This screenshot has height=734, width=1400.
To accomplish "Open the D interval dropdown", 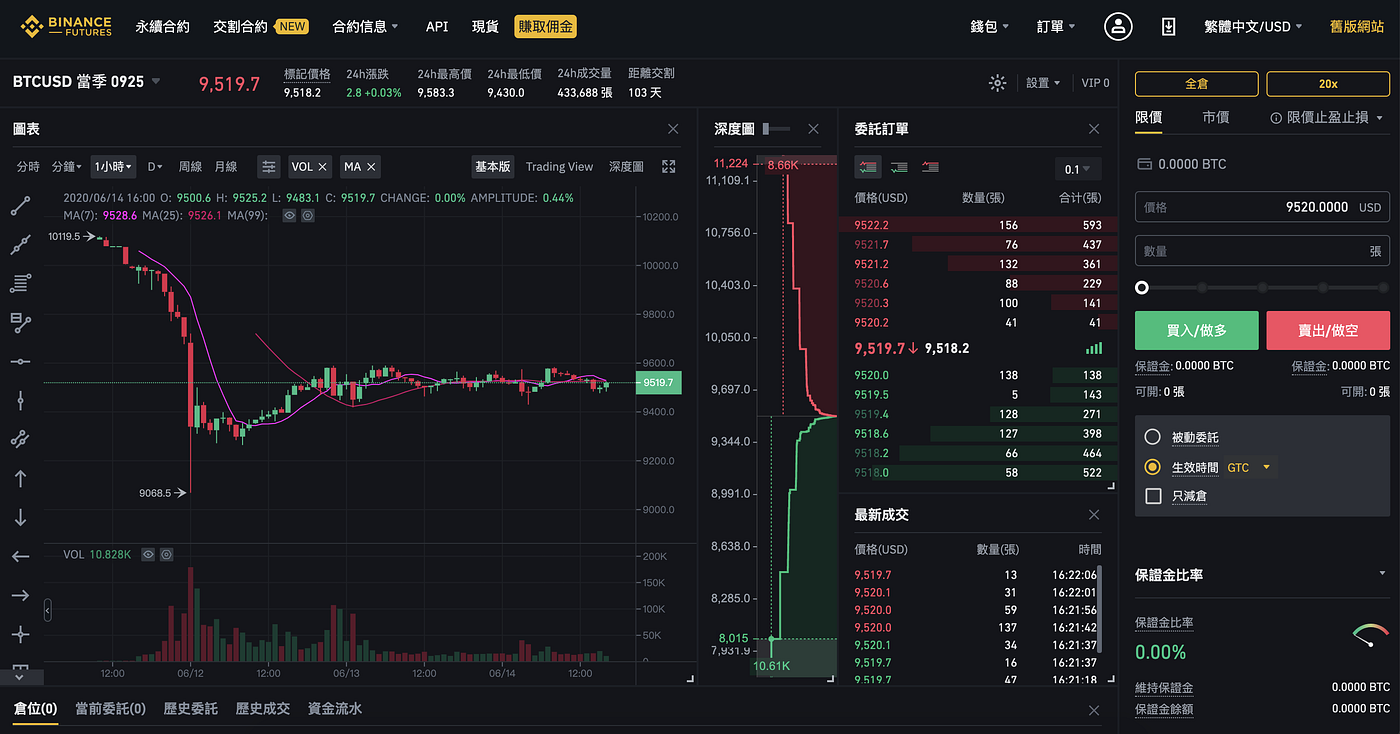I will click(155, 167).
